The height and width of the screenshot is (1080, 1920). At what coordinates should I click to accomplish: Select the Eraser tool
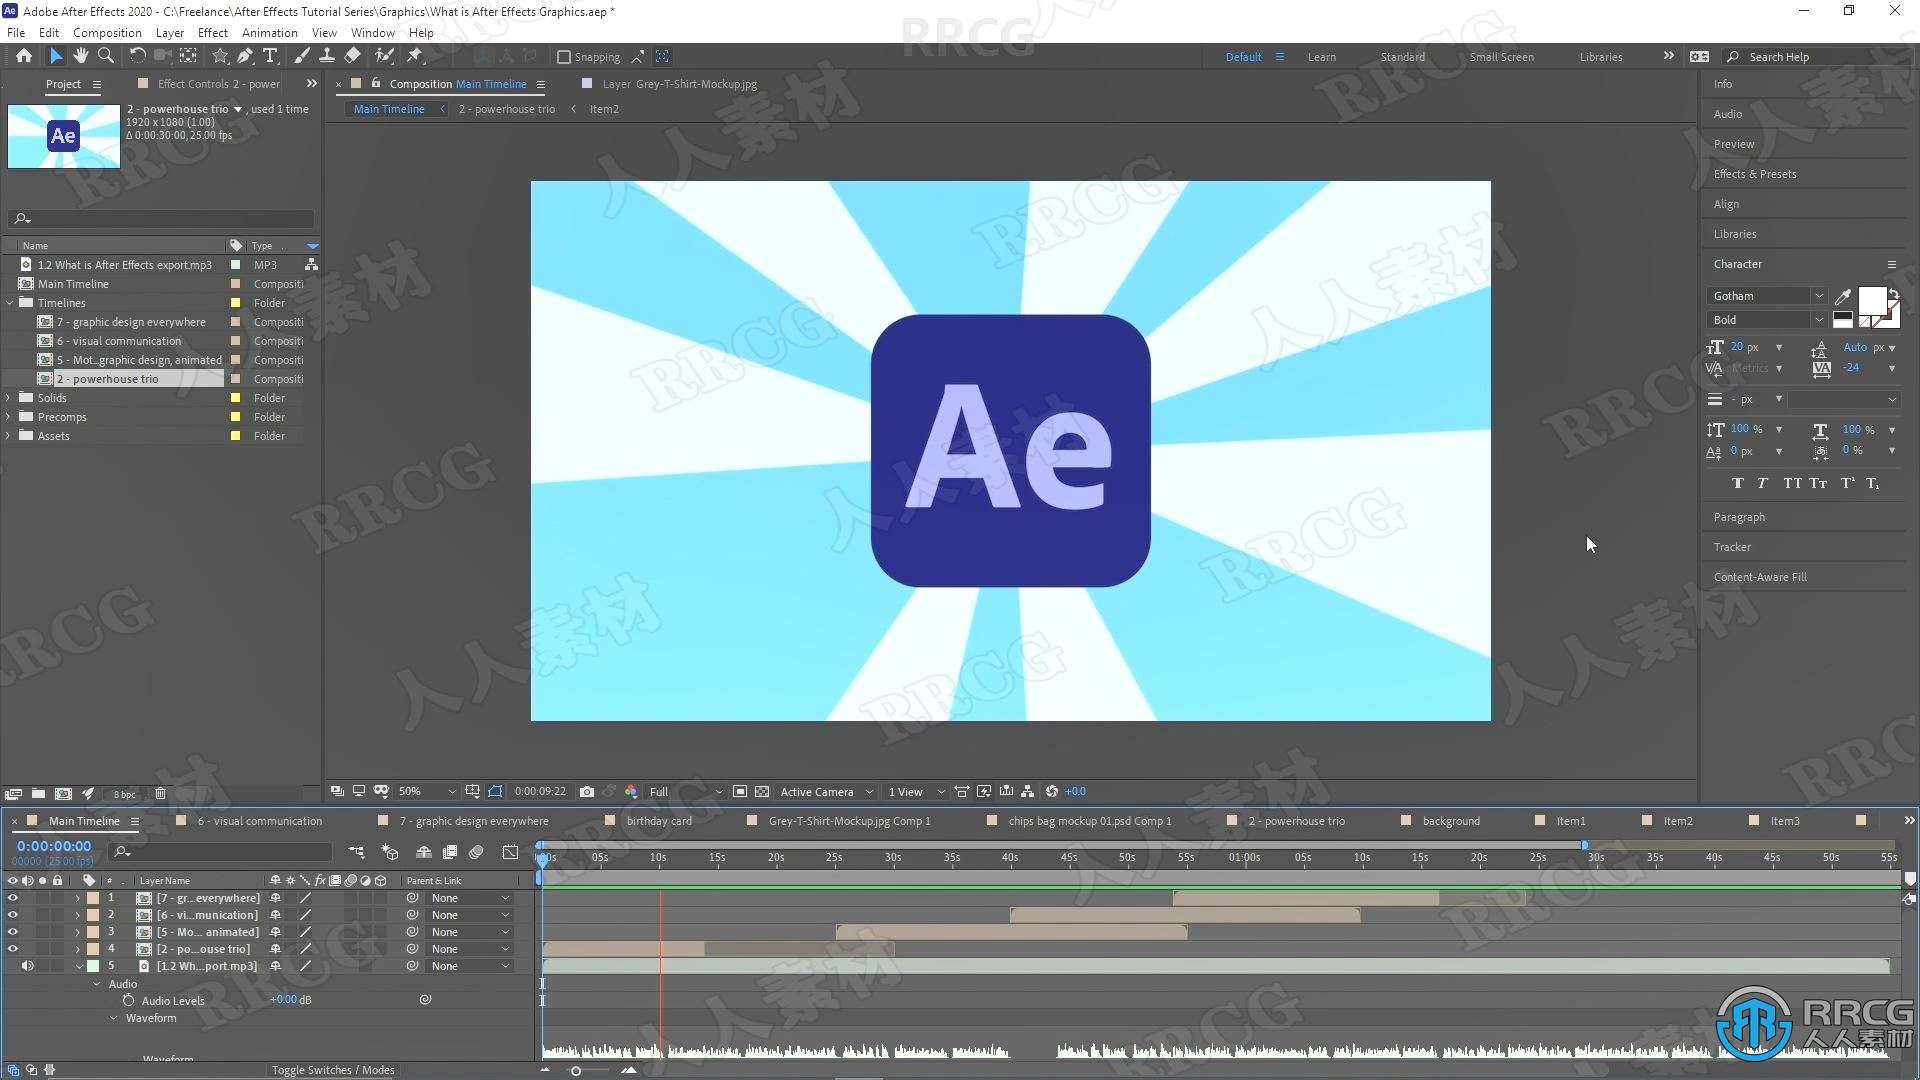click(353, 56)
